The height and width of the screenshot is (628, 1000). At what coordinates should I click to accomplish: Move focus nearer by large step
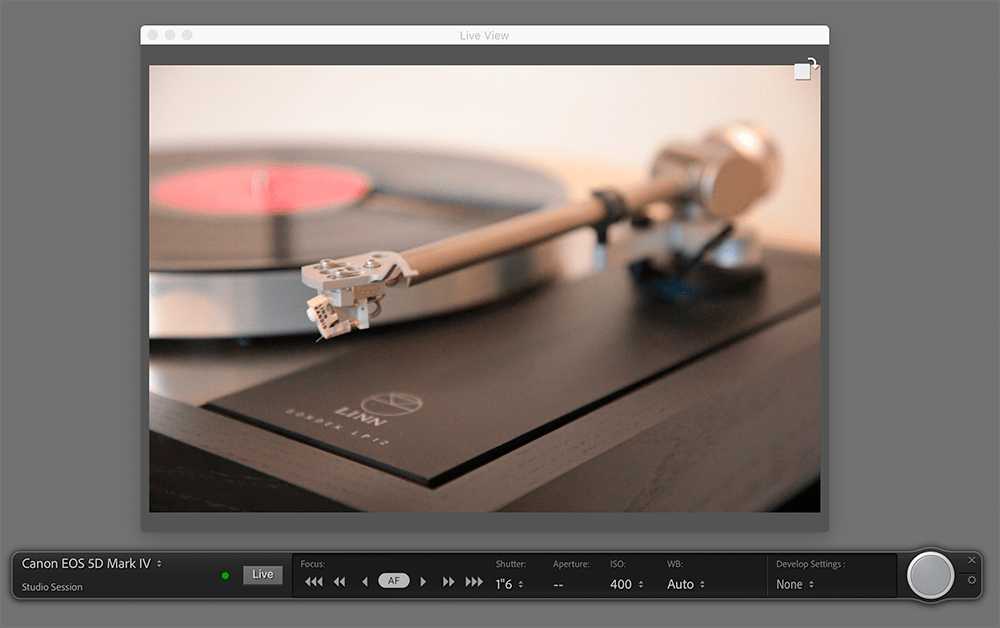tap(313, 581)
